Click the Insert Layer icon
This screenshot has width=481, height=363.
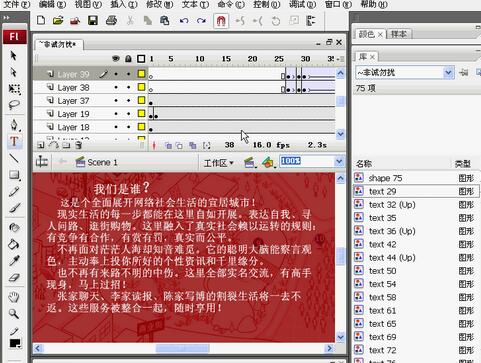click(41, 145)
